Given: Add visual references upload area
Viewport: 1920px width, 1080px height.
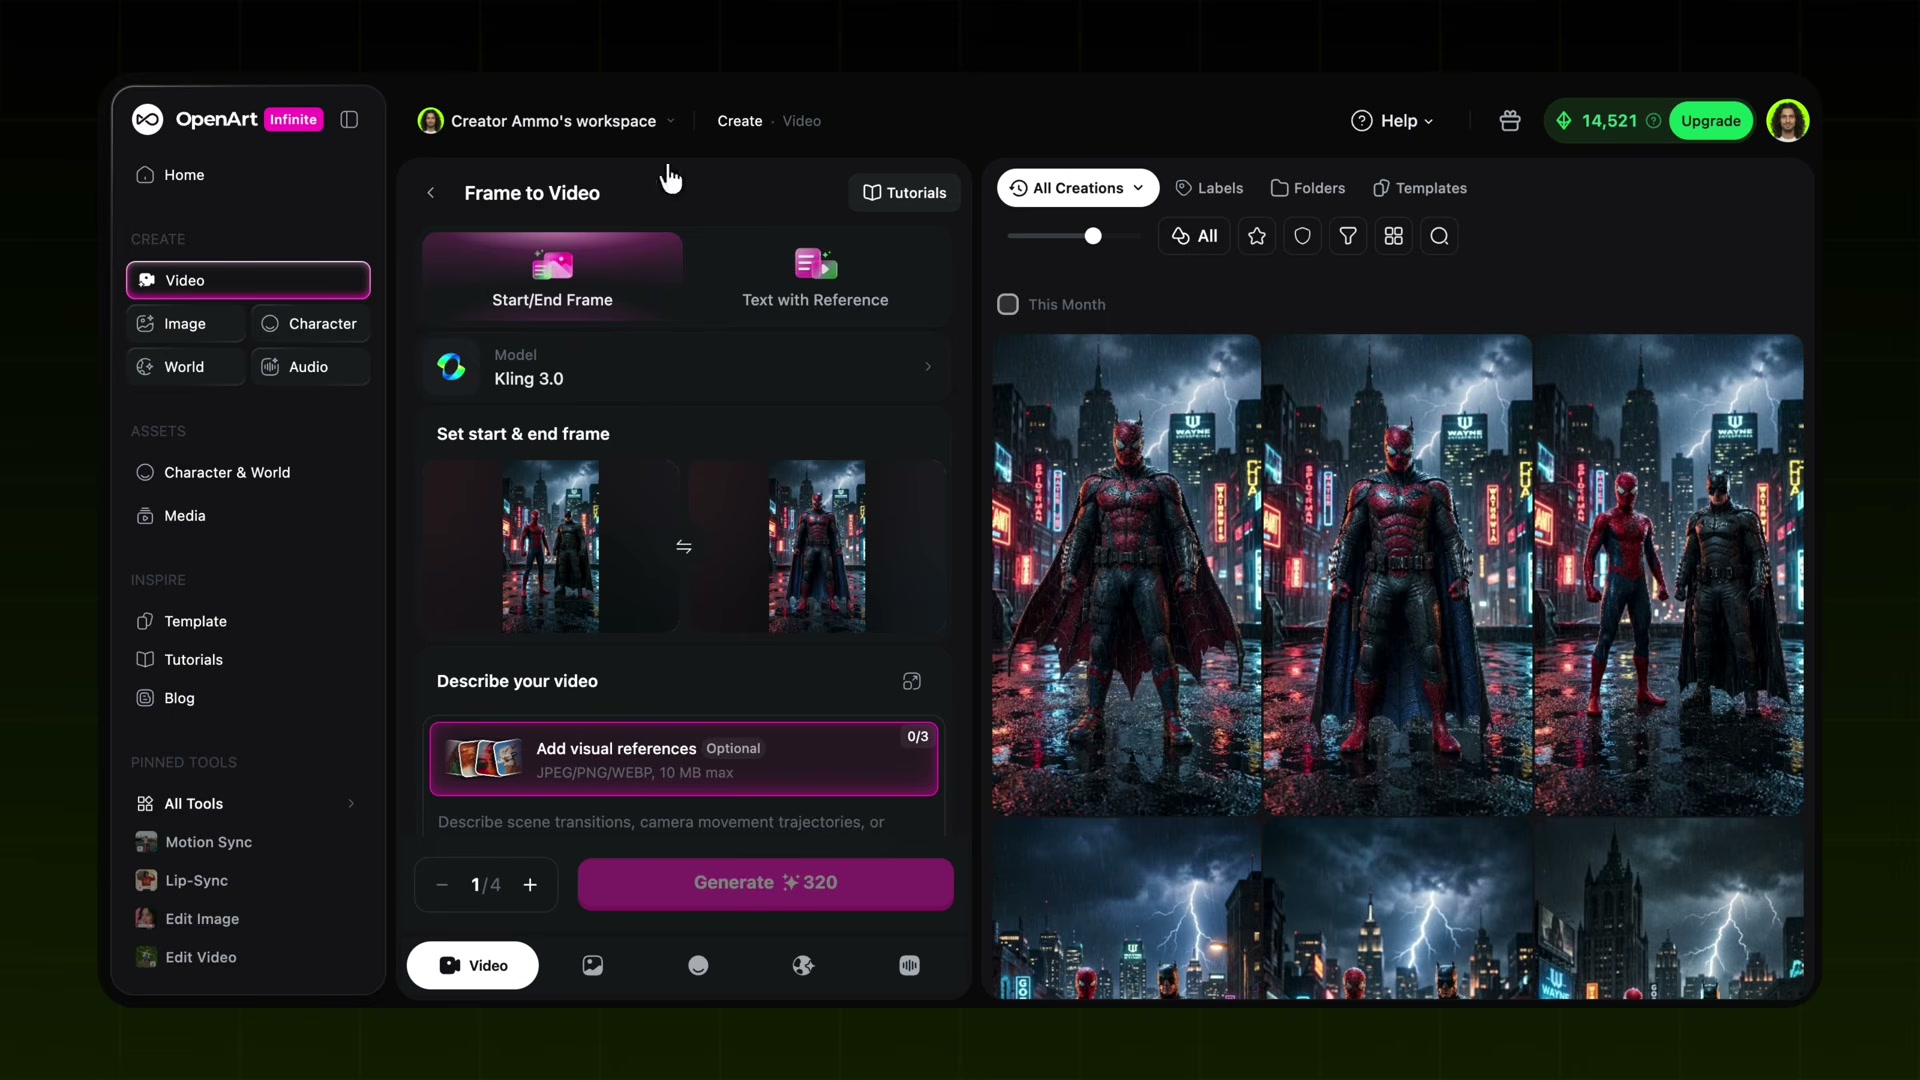Looking at the screenshot, I should (x=684, y=760).
